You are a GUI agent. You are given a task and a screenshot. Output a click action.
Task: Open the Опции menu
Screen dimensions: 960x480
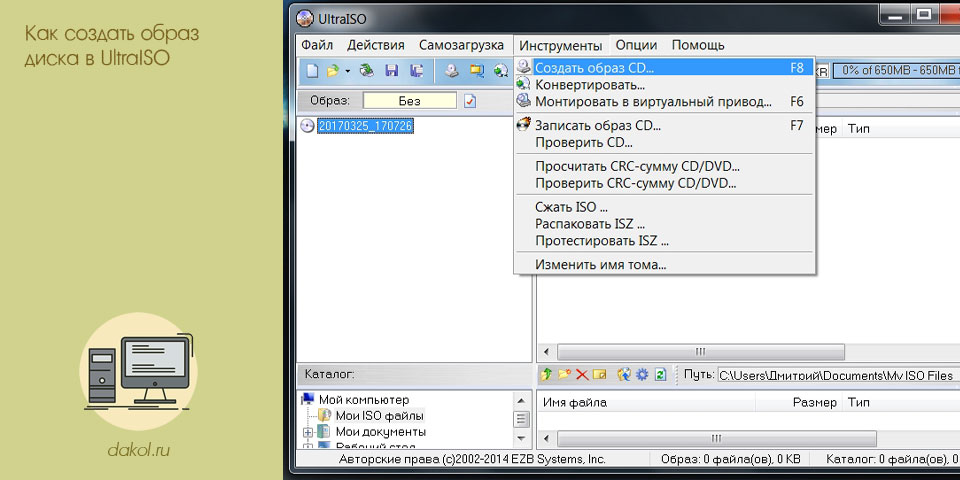636,45
